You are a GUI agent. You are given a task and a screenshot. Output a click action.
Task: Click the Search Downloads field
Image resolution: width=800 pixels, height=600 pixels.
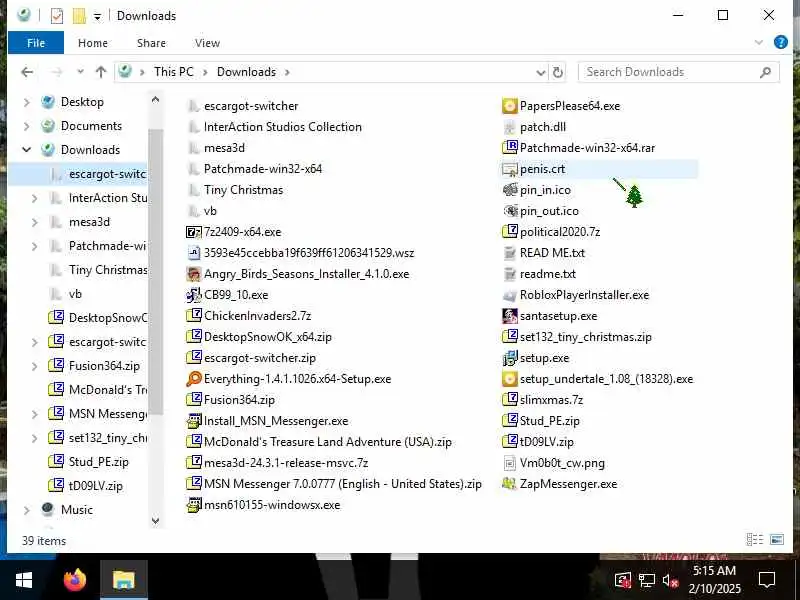pos(679,72)
